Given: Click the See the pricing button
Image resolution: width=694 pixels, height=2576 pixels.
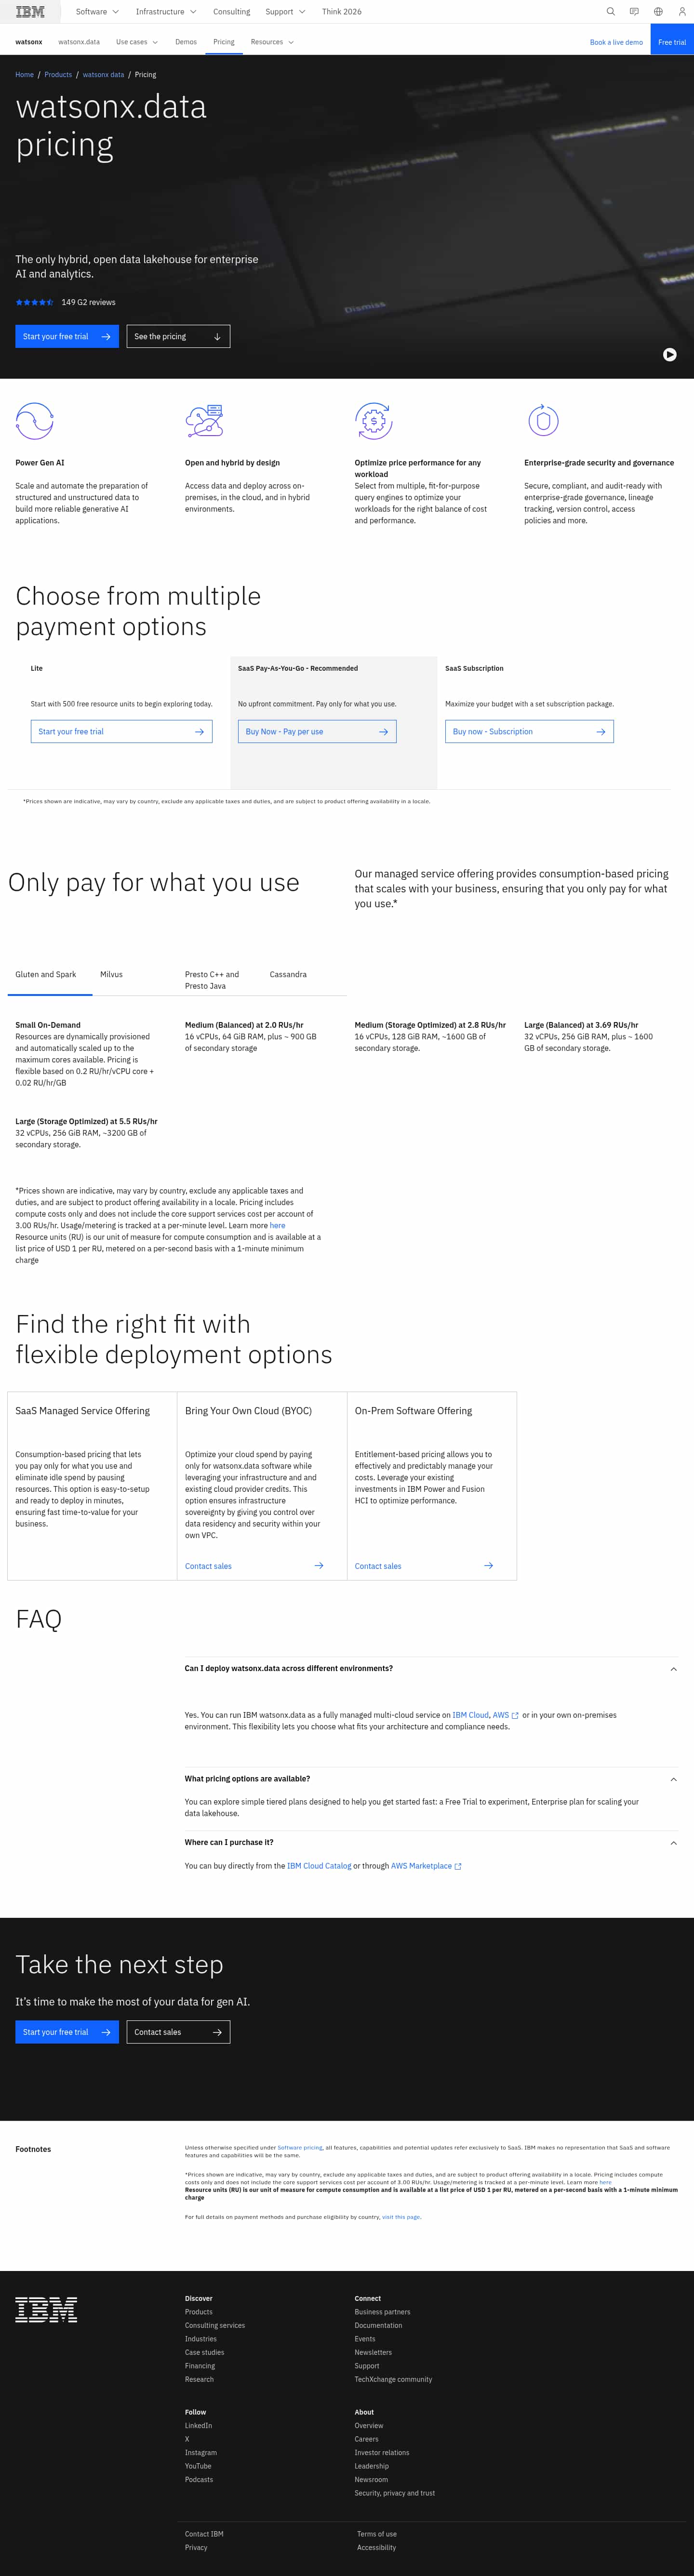Looking at the screenshot, I should pos(178,337).
